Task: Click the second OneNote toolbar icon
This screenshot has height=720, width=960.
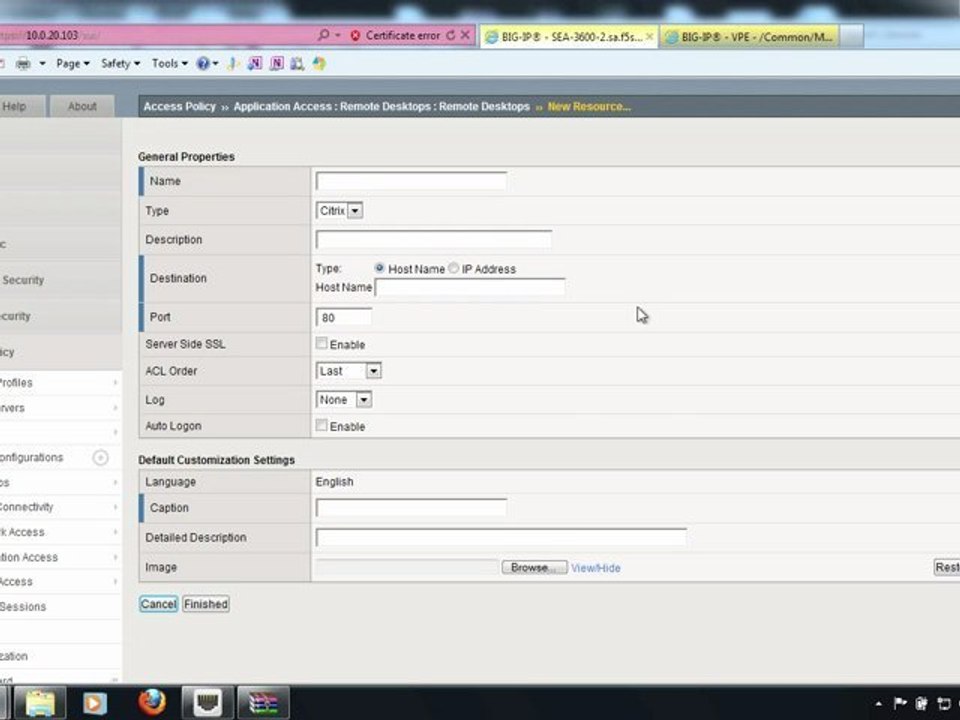Action: 277,64
